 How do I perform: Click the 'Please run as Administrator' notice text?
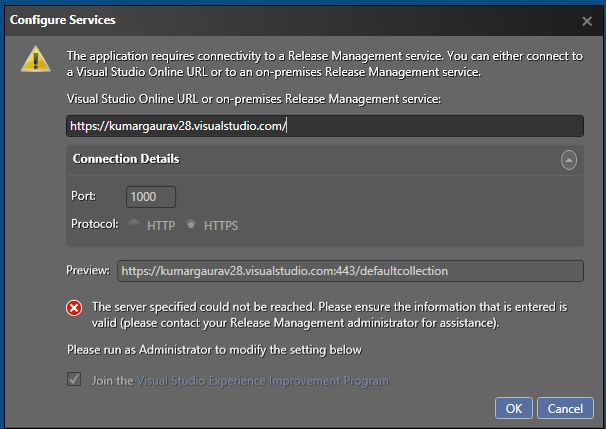[214, 350]
